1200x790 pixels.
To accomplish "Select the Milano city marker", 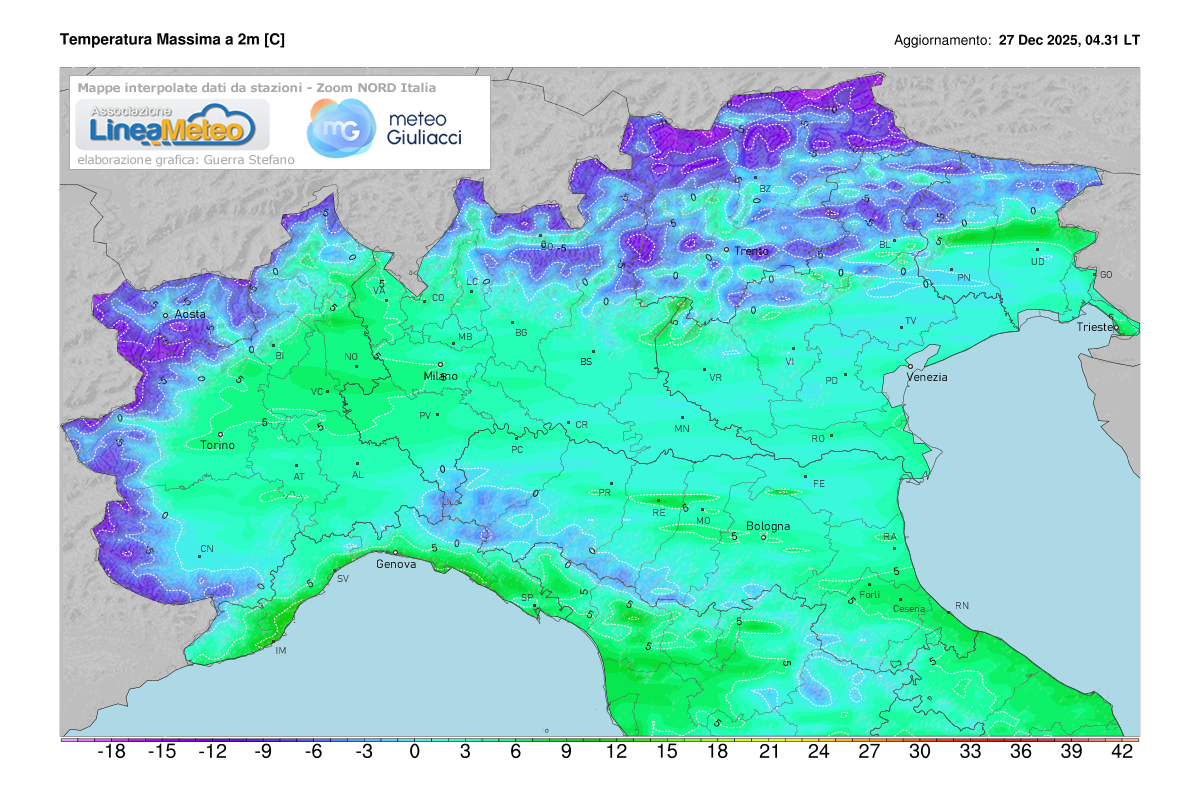I will point(440,365).
